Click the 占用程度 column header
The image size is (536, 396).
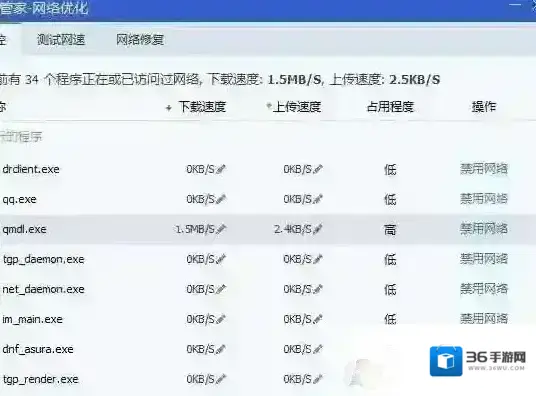390,107
